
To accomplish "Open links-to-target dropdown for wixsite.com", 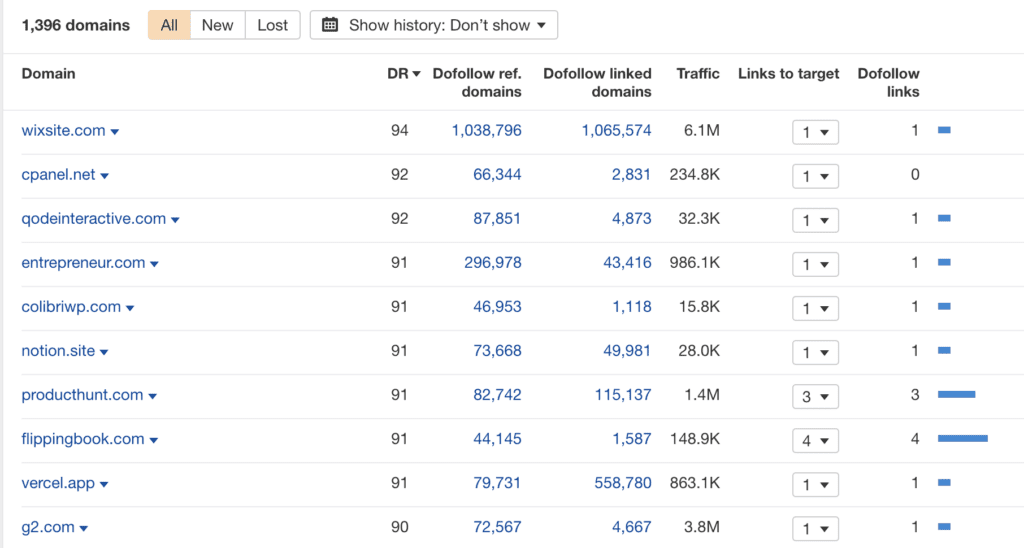I will (815, 132).
